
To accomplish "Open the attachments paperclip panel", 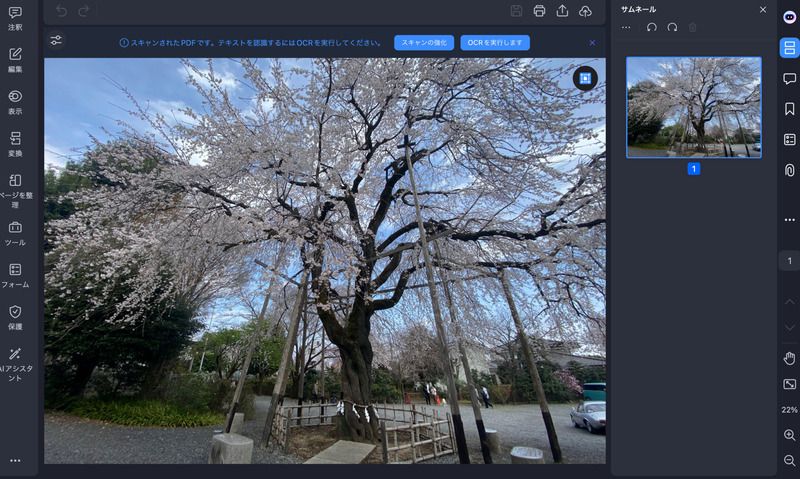I will [x=789, y=170].
